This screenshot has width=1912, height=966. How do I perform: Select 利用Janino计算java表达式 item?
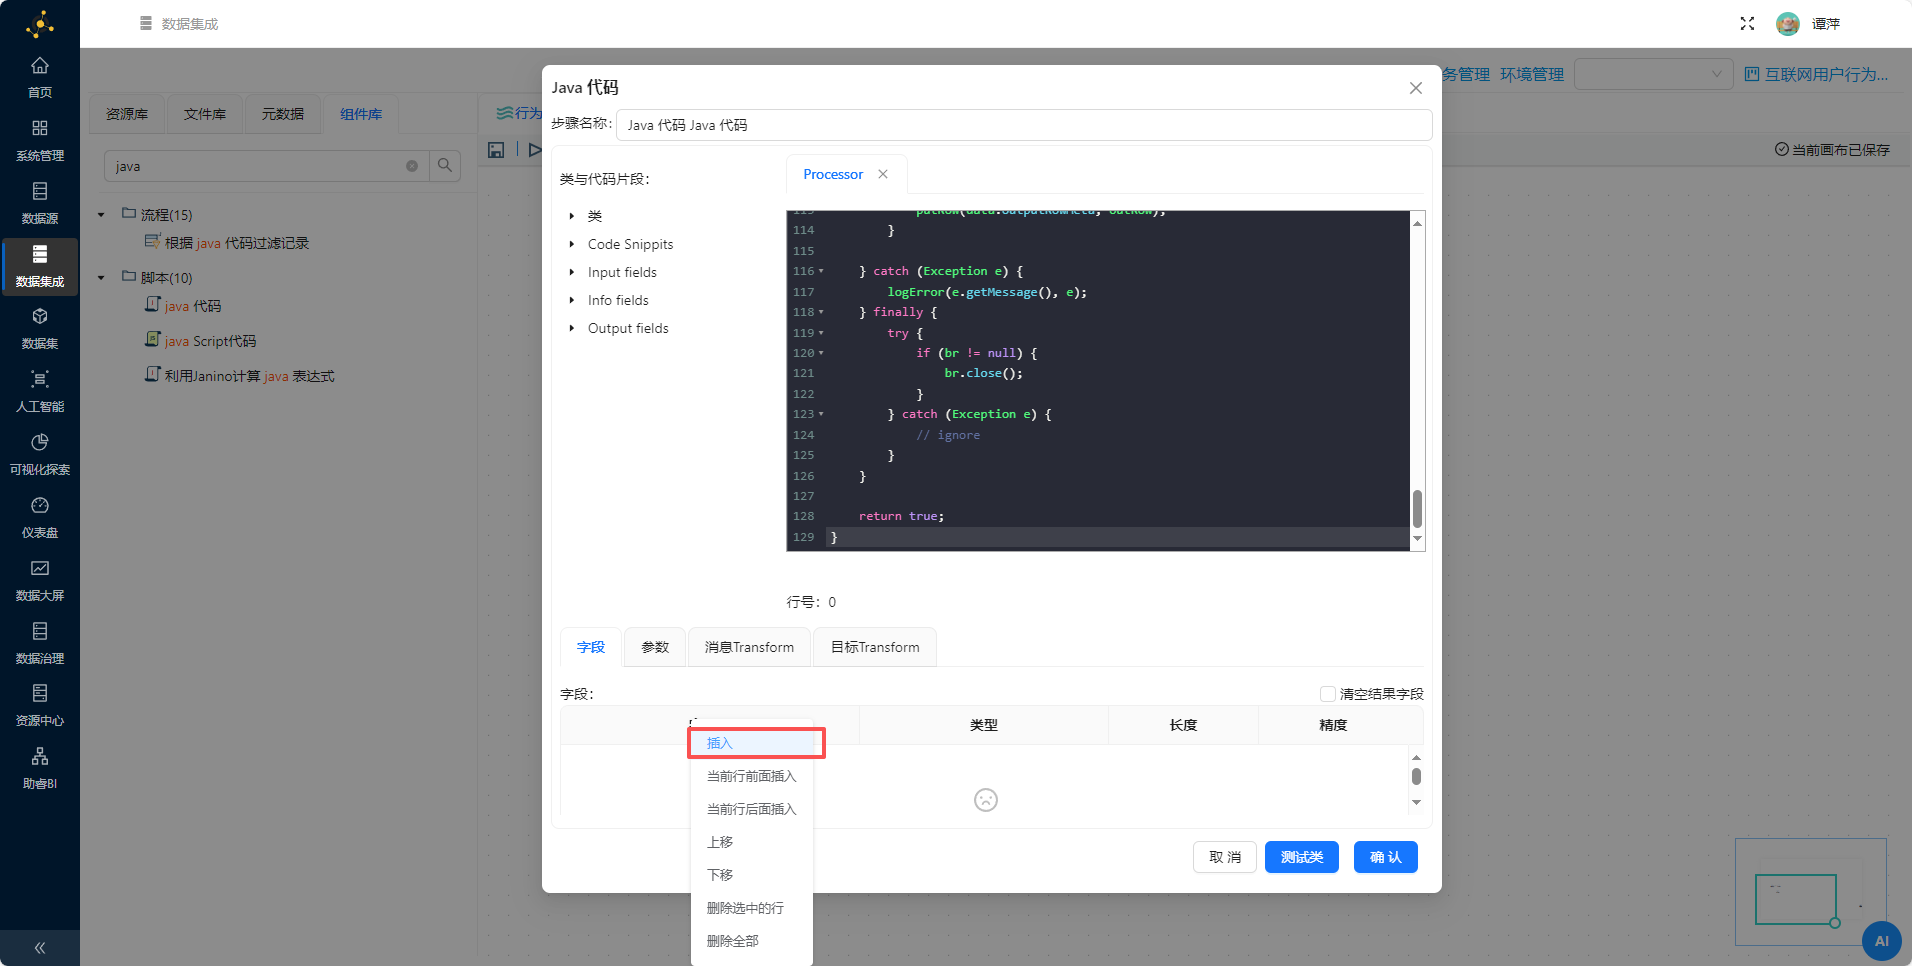[x=240, y=376]
